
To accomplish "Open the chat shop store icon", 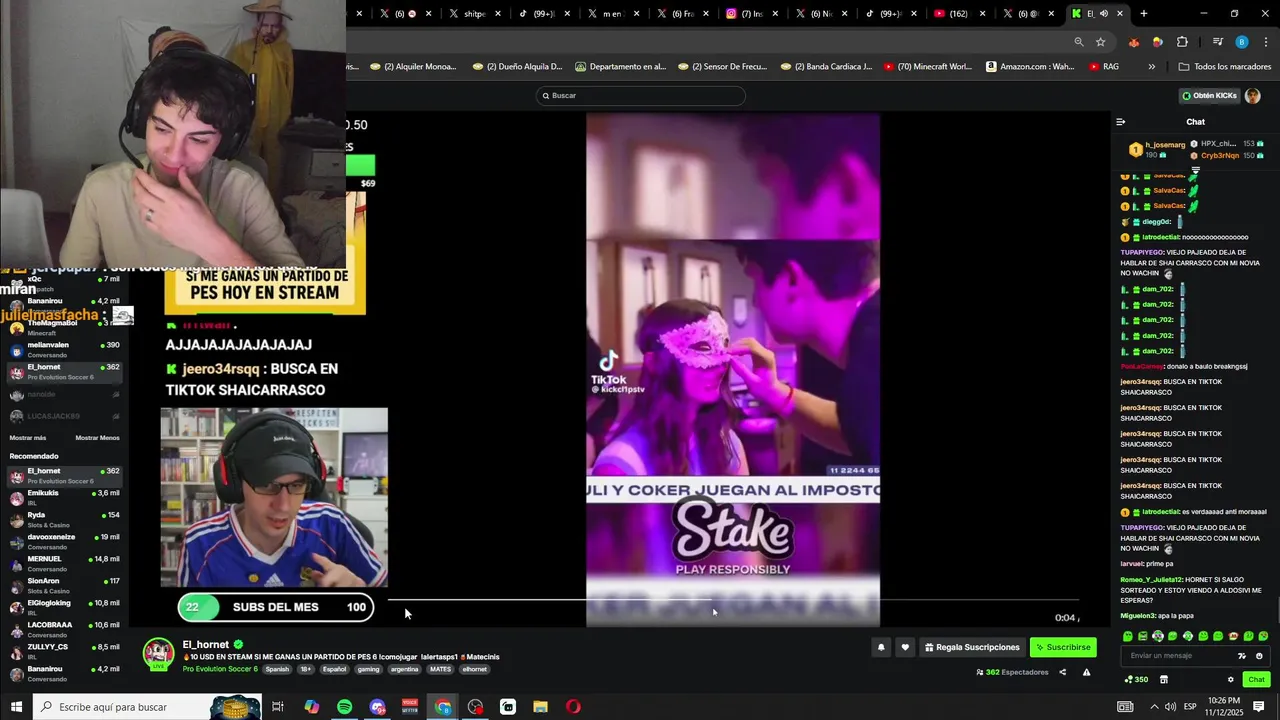I will [x=1164, y=680].
